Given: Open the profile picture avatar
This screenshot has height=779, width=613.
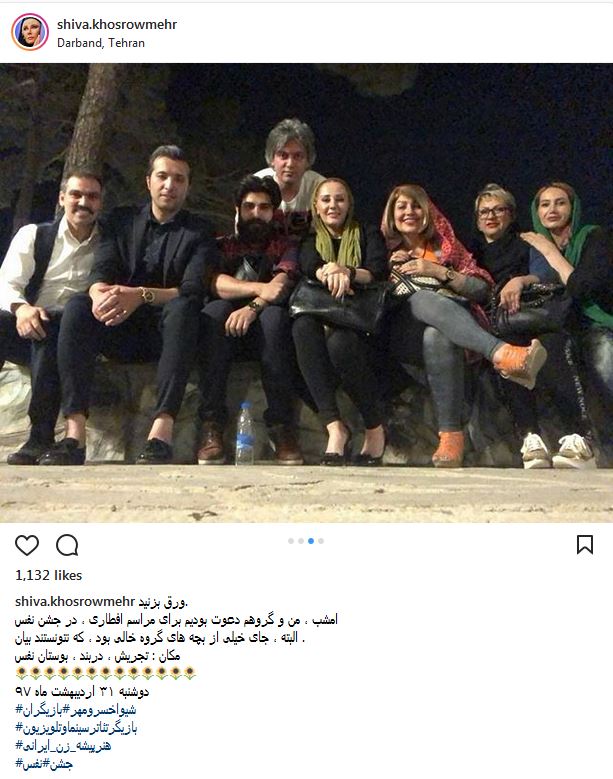Looking at the screenshot, I should coord(30,32).
